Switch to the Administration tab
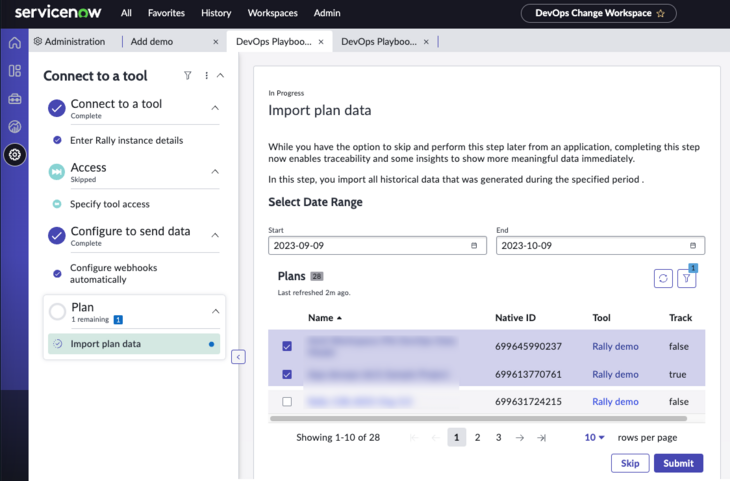The image size is (730, 481). [70, 42]
